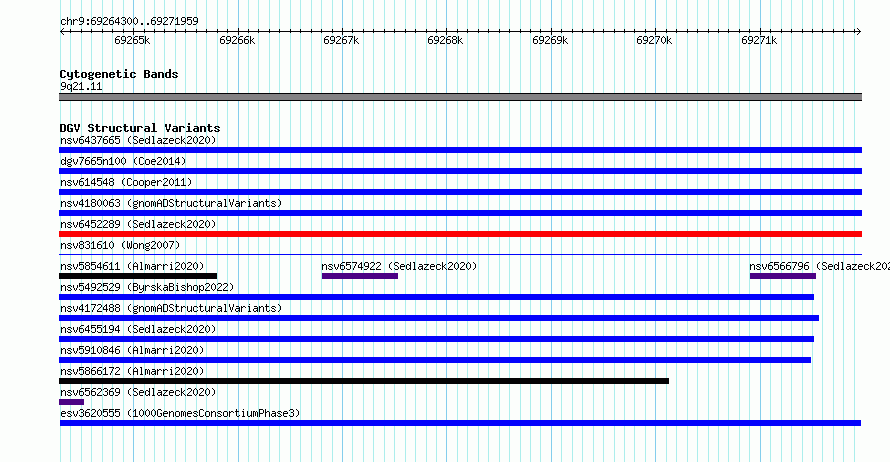Open the nsv5866172 (Almarri2020) label

(x=132, y=371)
